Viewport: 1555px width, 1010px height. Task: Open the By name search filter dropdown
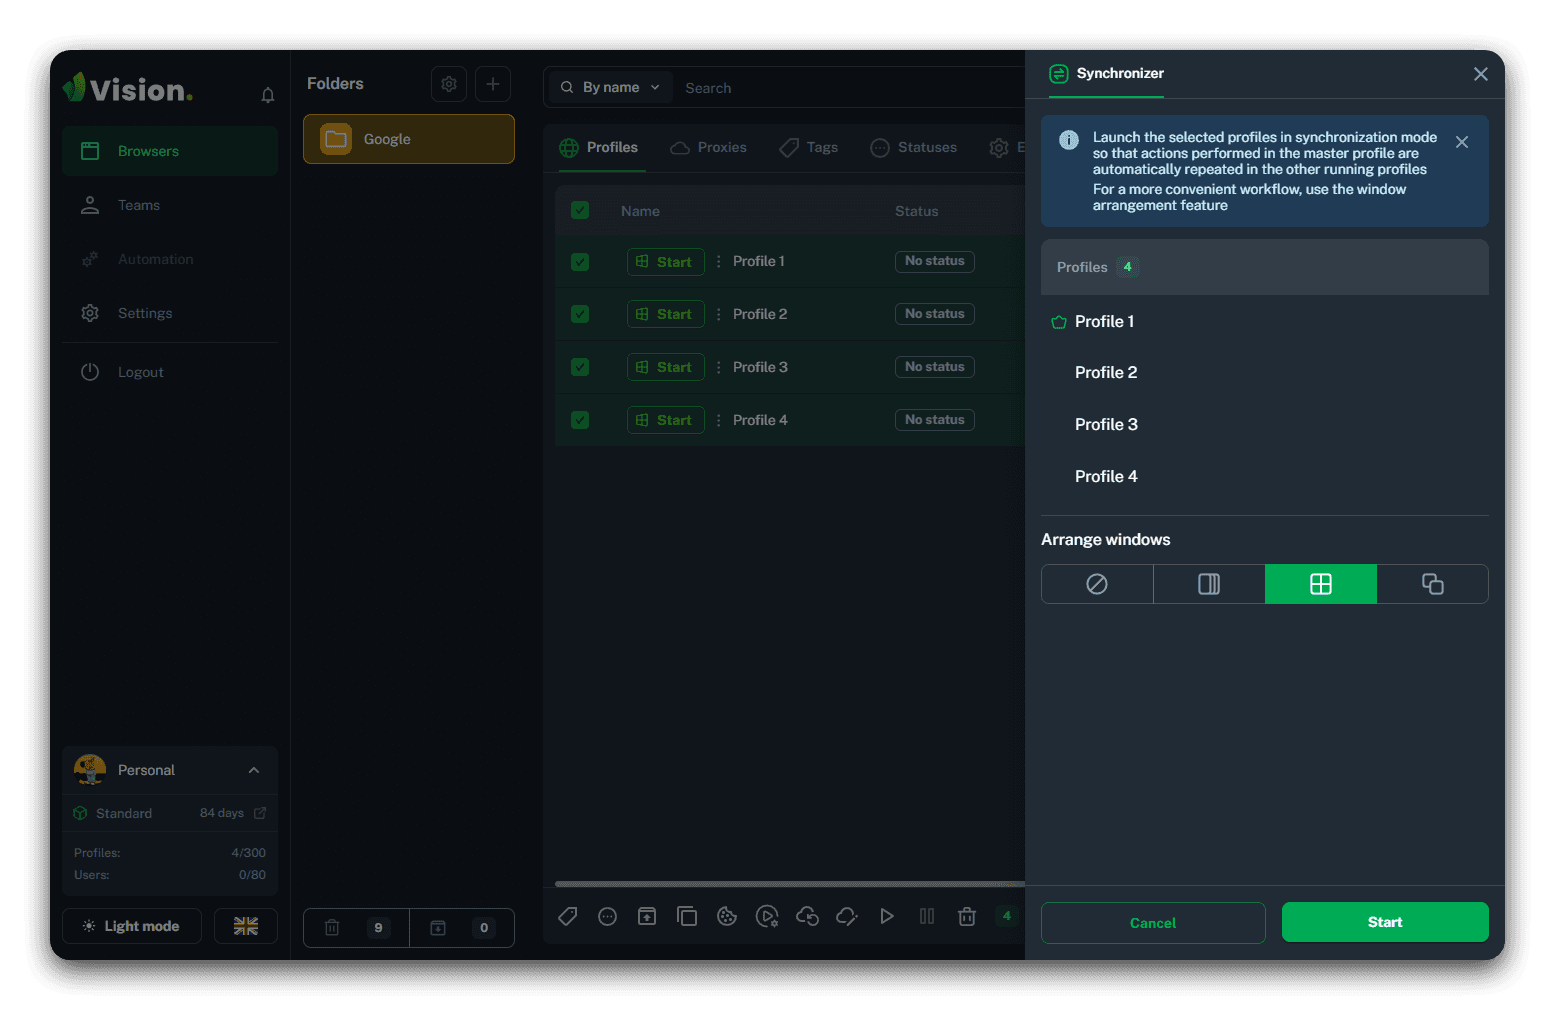[610, 88]
